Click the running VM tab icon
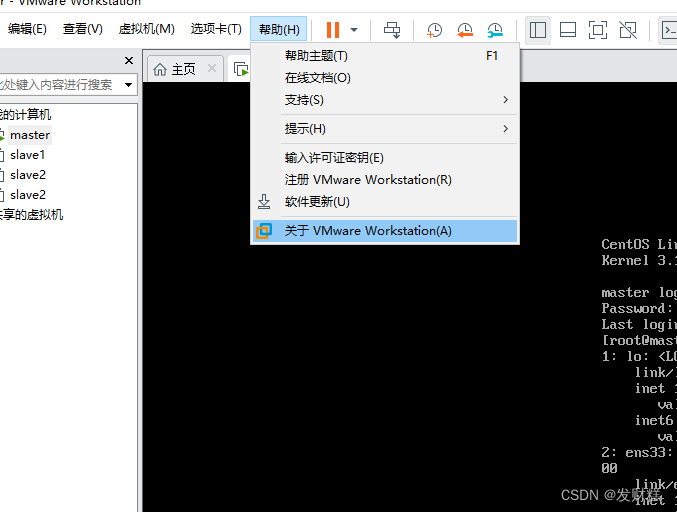The image size is (677, 512). [241, 69]
